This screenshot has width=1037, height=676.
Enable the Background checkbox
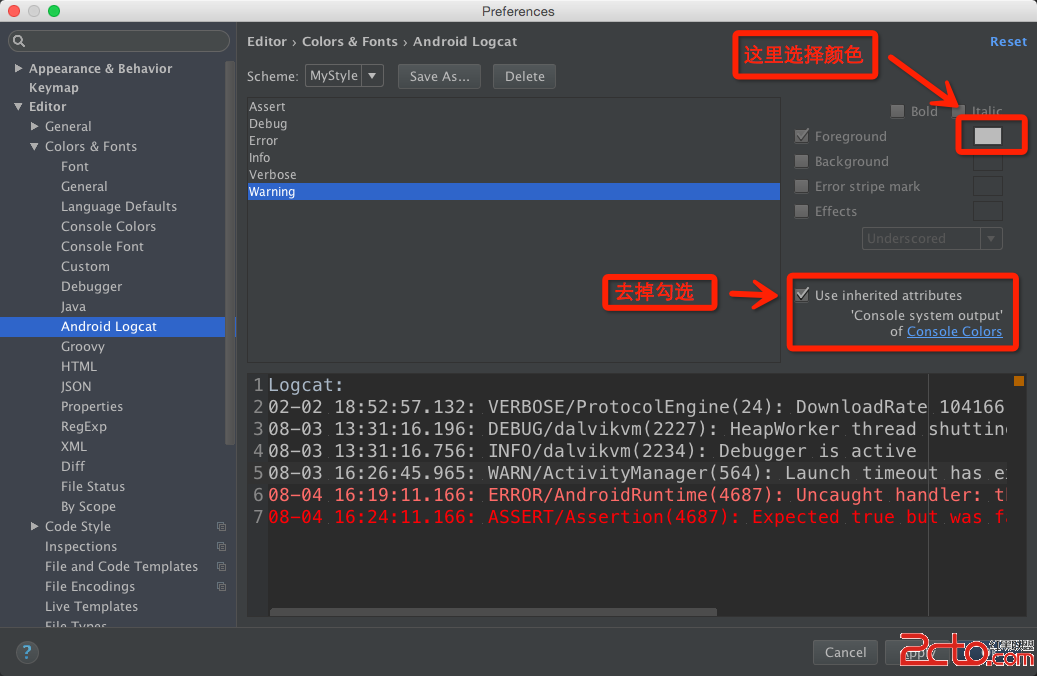(802, 161)
